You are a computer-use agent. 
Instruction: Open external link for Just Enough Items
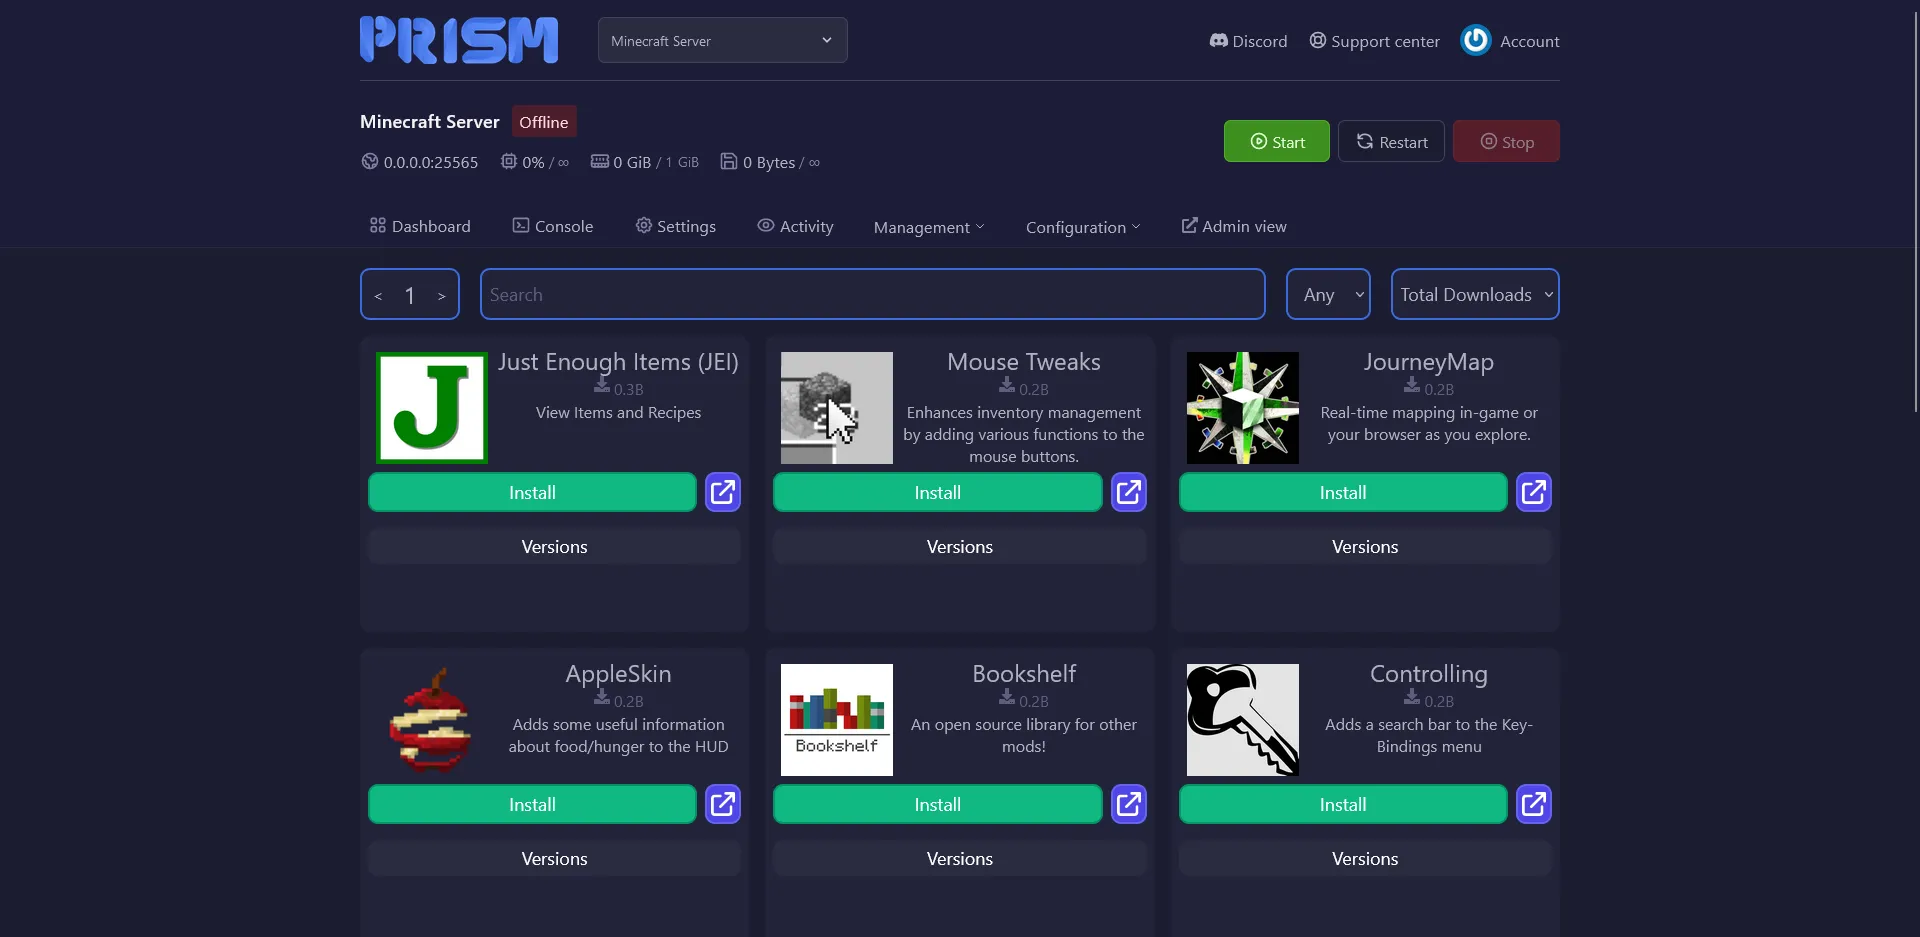click(x=722, y=492)
